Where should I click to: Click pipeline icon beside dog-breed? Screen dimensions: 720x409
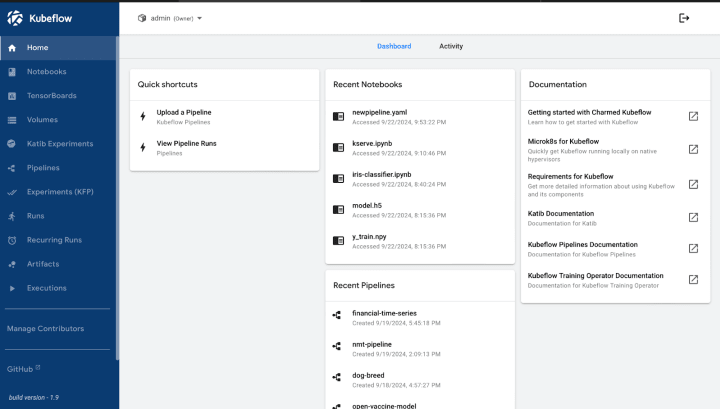(x=337, y=377)
